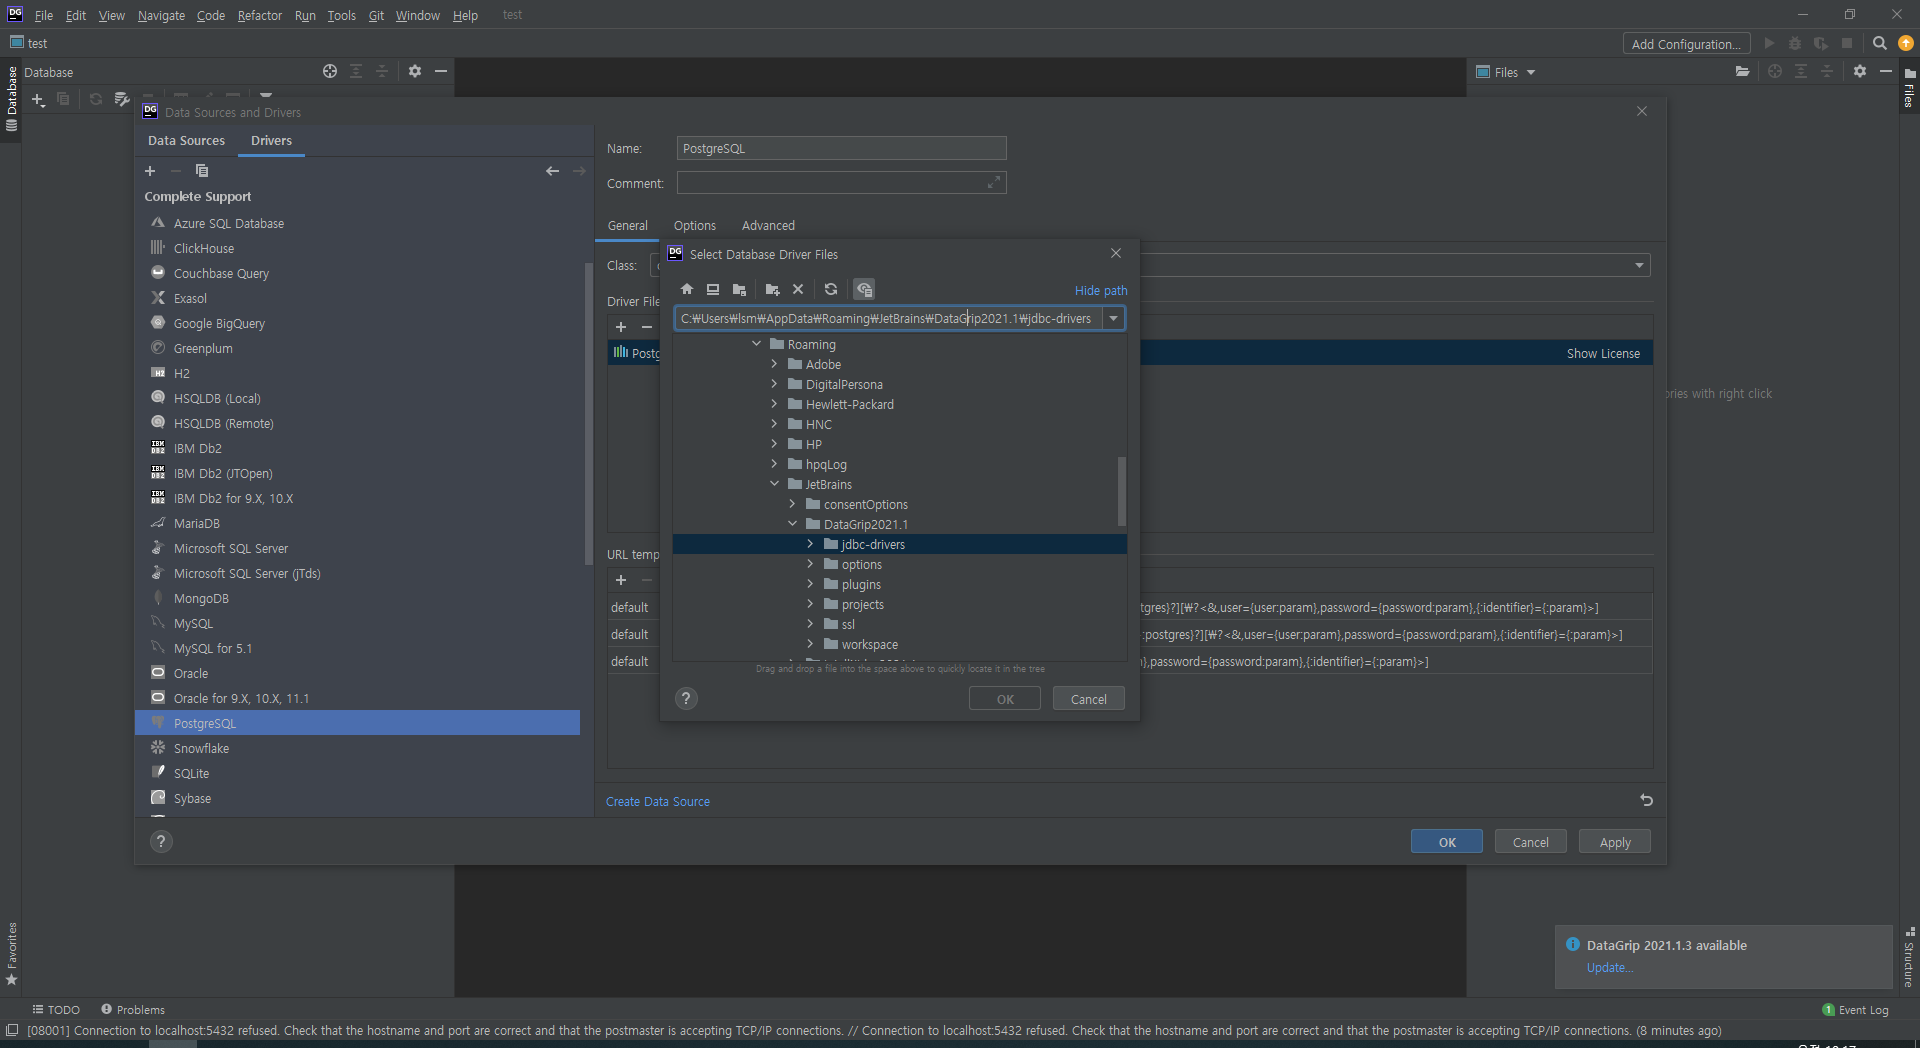
Task: Open the Options tab for PostgreSQL driver
Action: coord(694,225)
